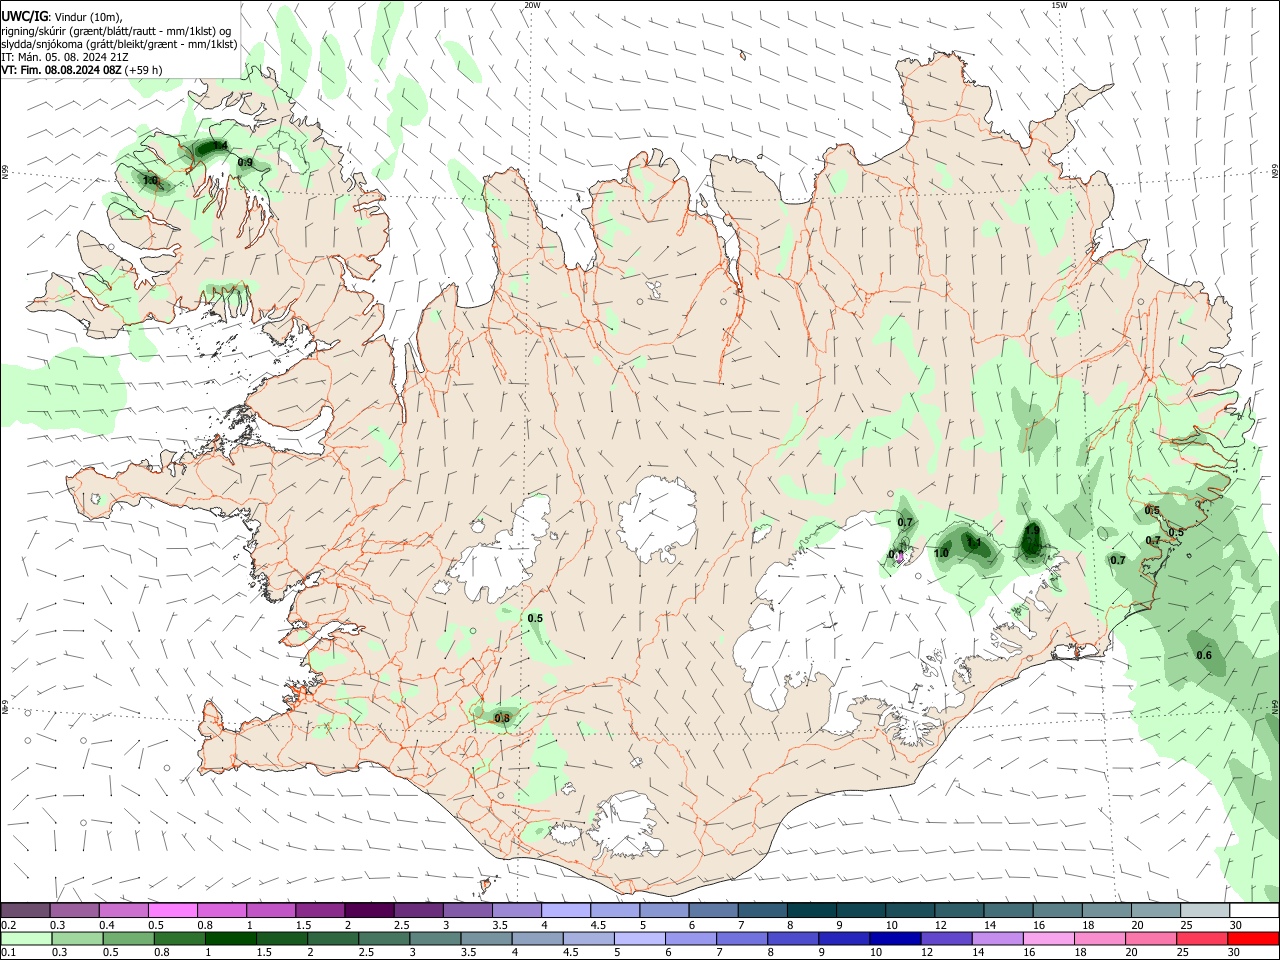Select the red 25 swatch in the rain legend
The width and height of the screenshot is (1280, 960).
pyautogui.click(x=1202, y=938)
